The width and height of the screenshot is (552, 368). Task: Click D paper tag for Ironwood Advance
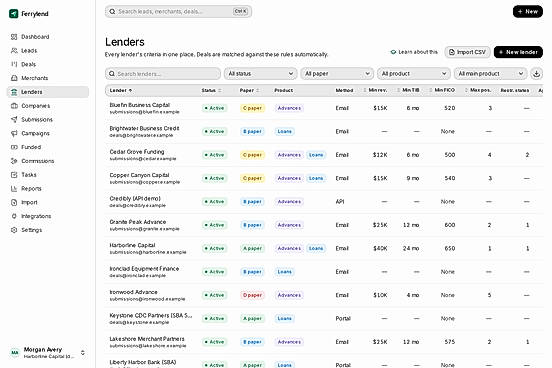252,295
